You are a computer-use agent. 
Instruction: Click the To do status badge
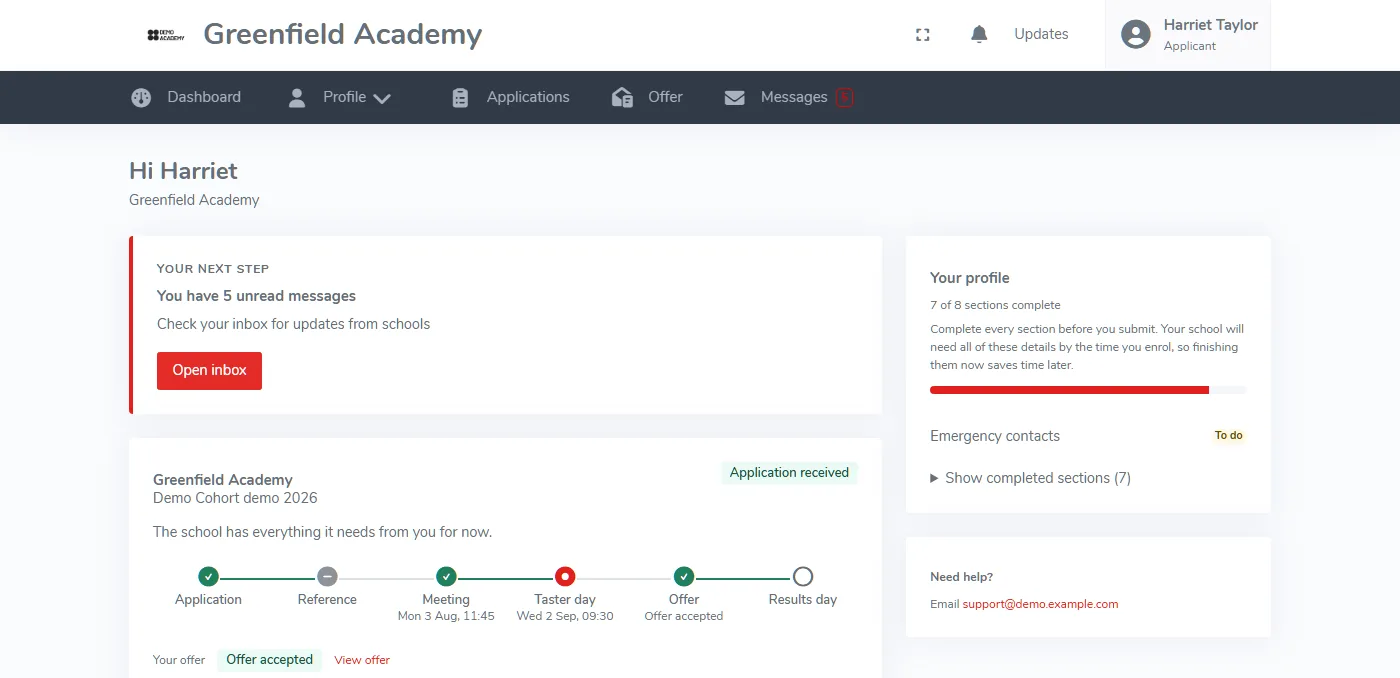(x=1229, y=436)
